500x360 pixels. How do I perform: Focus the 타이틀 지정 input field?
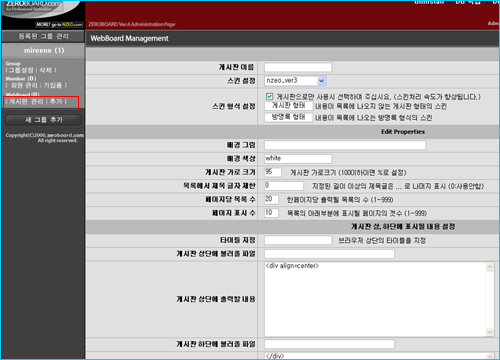[x=298, y=240]
